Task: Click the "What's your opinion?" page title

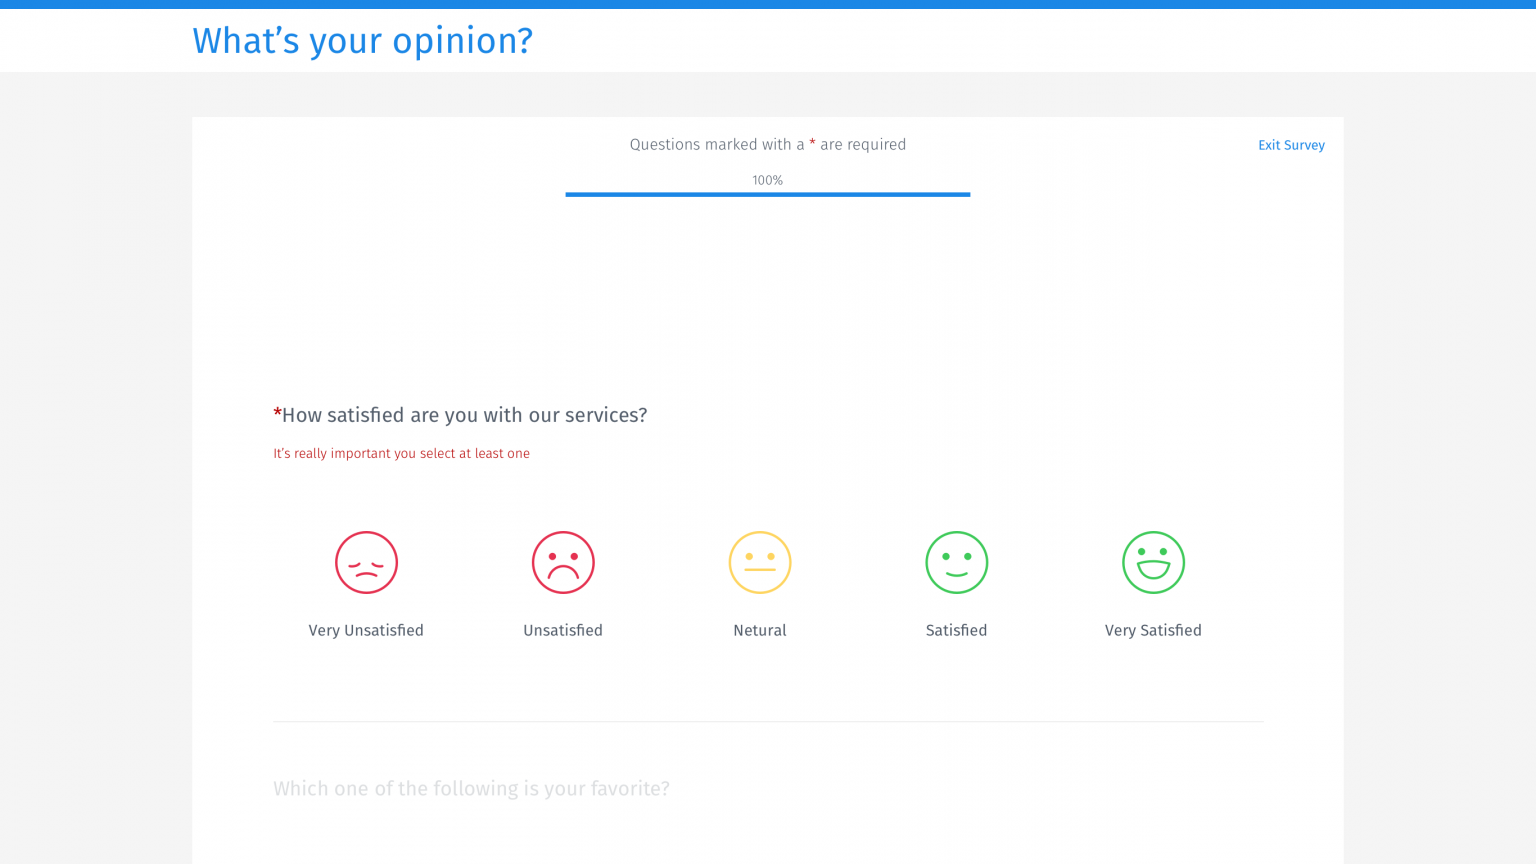Action: pos(362,40)
